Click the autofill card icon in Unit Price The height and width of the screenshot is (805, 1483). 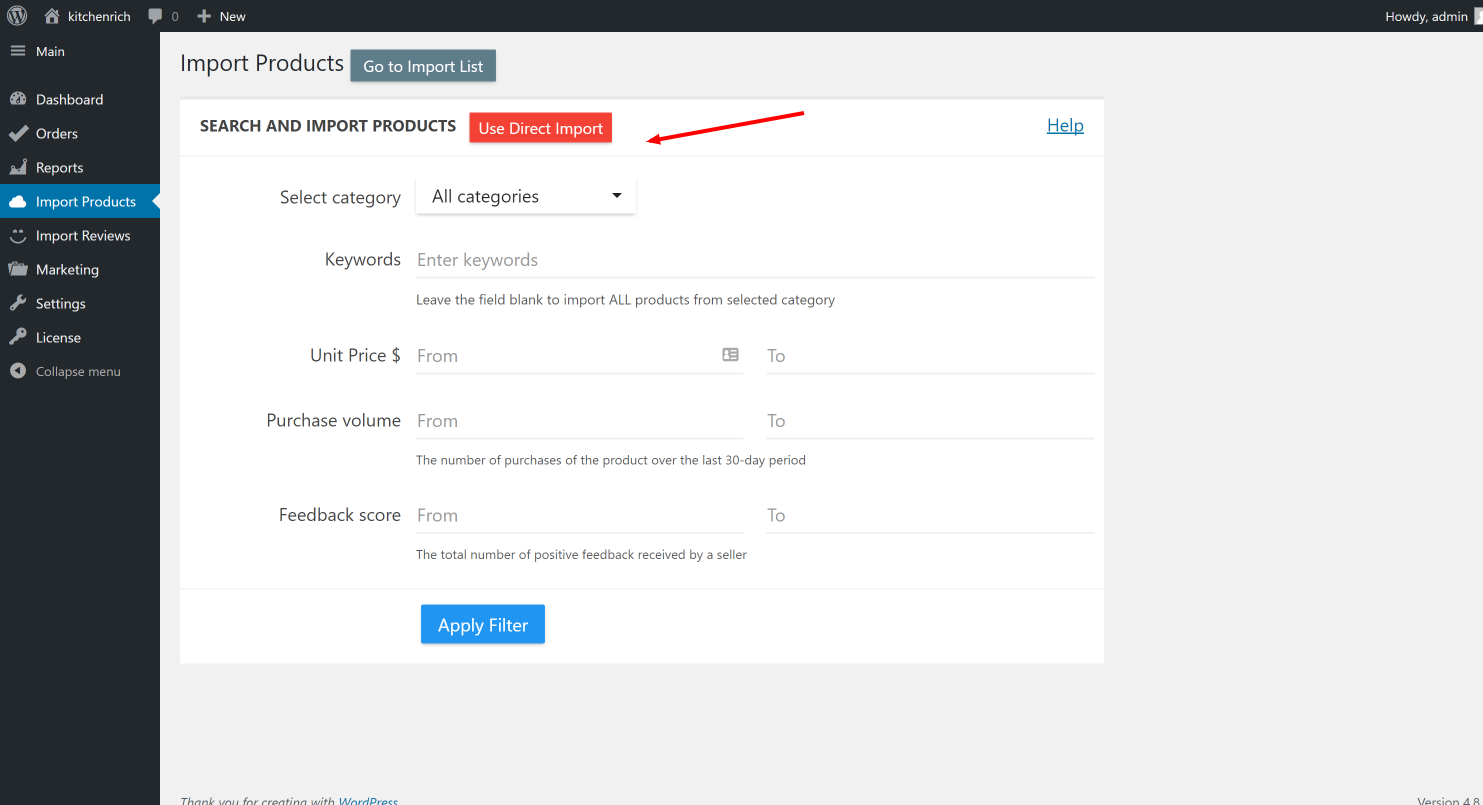coord(730,354)
